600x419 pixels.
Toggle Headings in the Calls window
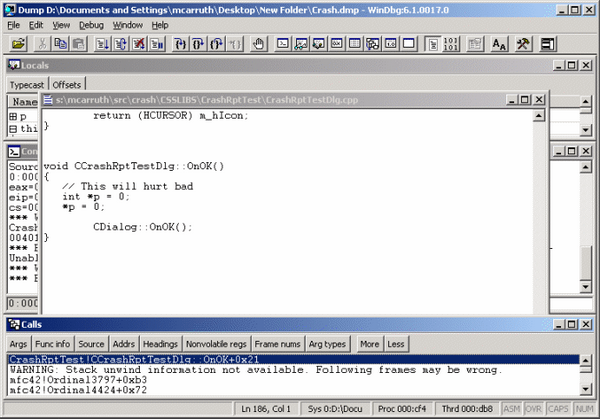(160, 344)
